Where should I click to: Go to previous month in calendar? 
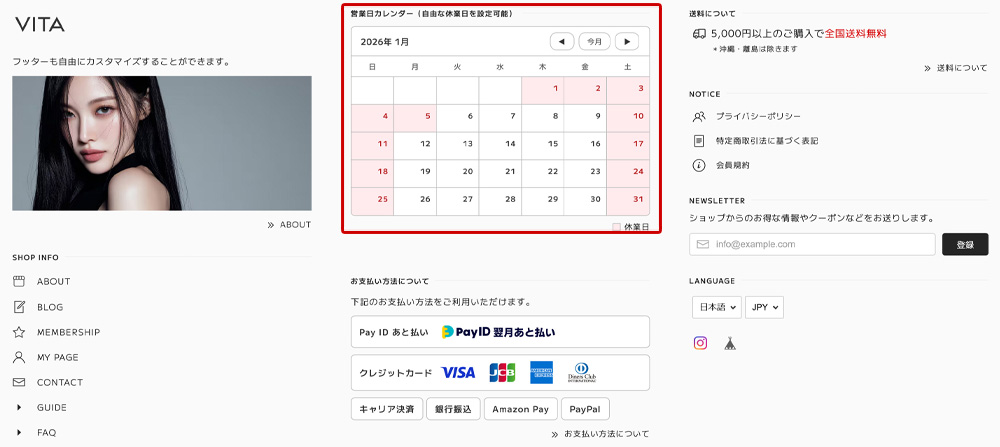point(562,42)
